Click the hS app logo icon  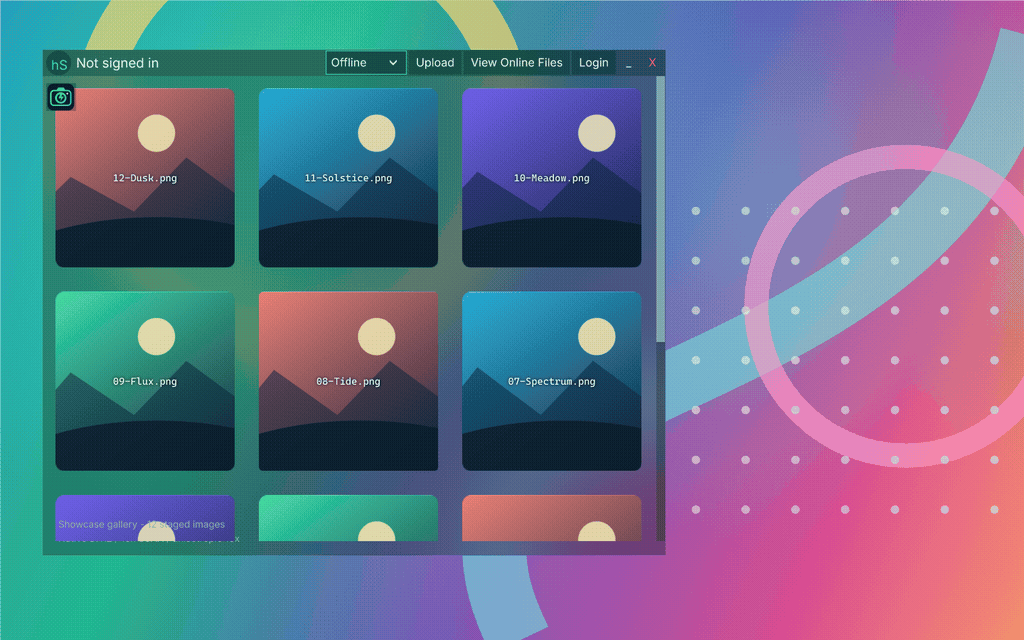tap(59, 63)
